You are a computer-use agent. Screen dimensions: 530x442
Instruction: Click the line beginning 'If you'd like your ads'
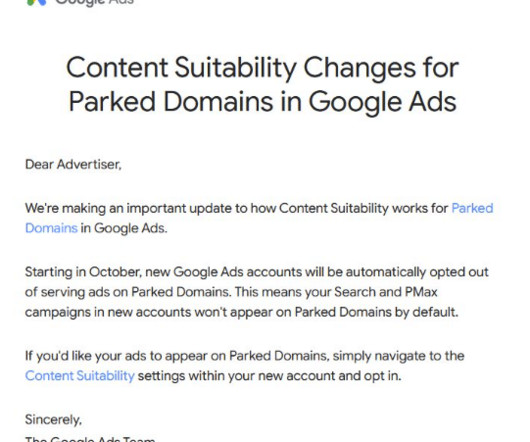pos(244,356)
